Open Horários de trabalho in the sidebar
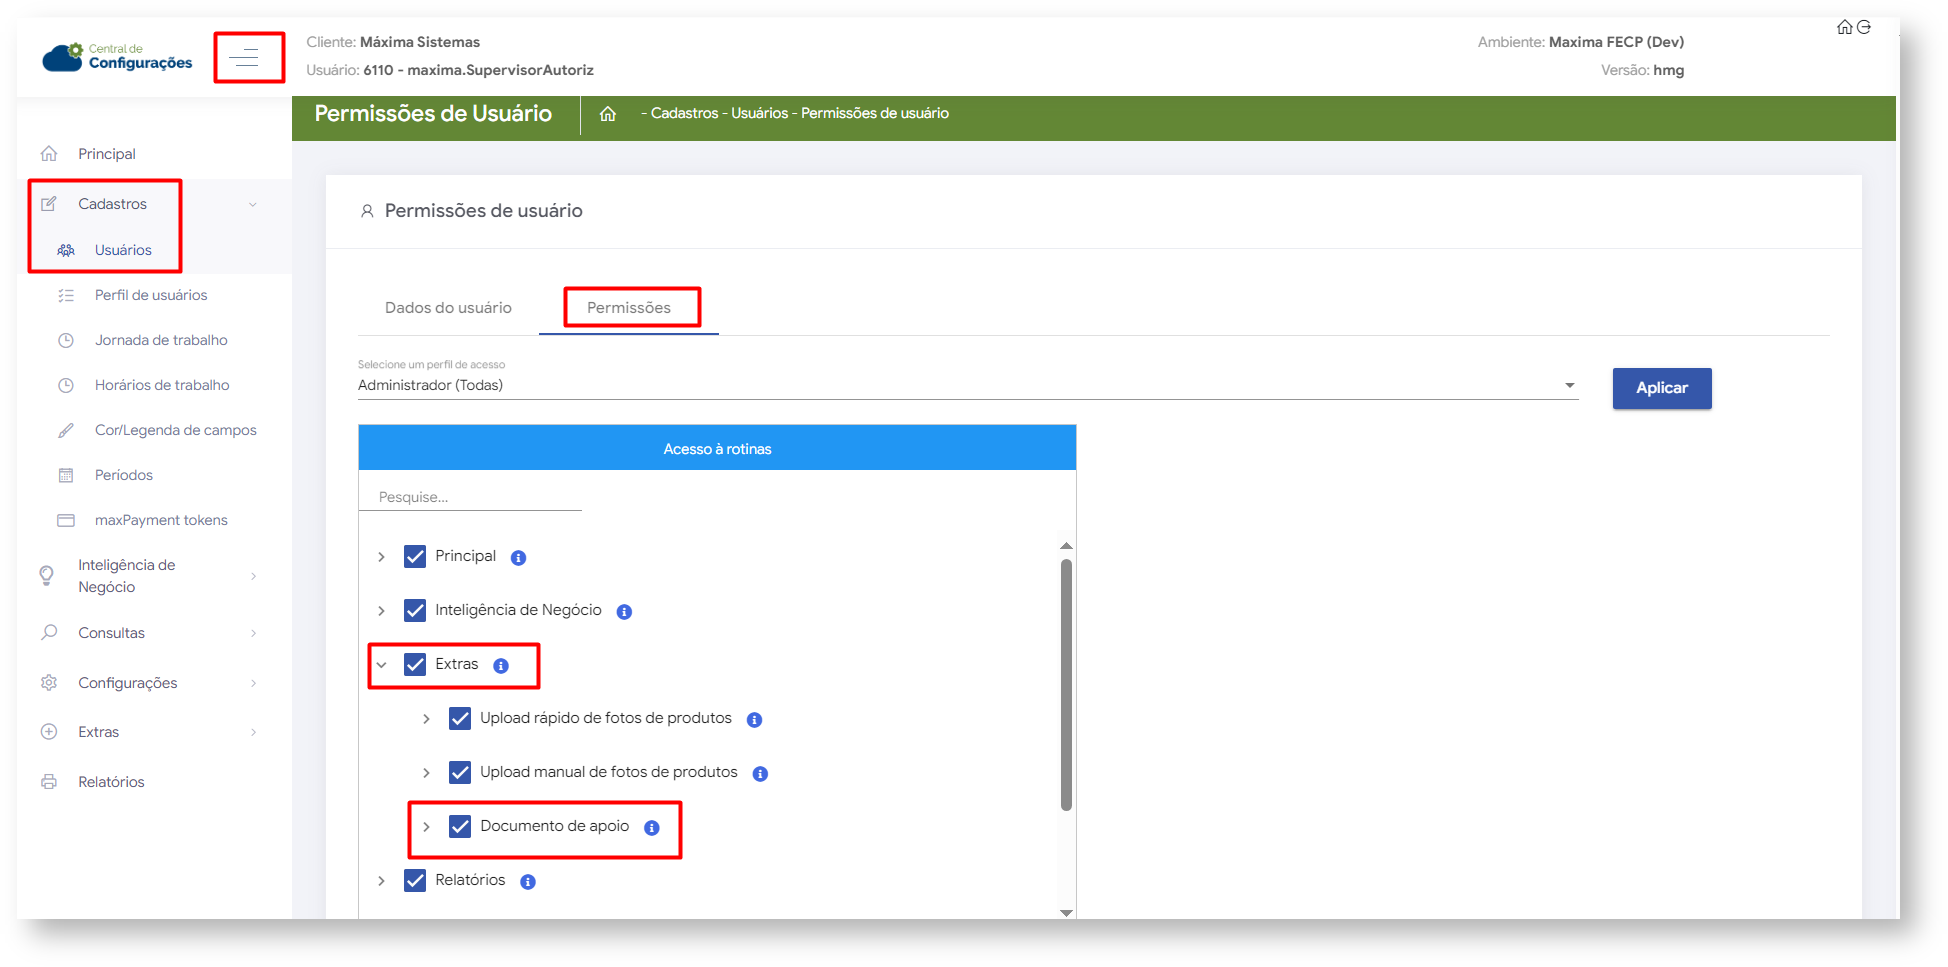 click(x=162, y=385)
